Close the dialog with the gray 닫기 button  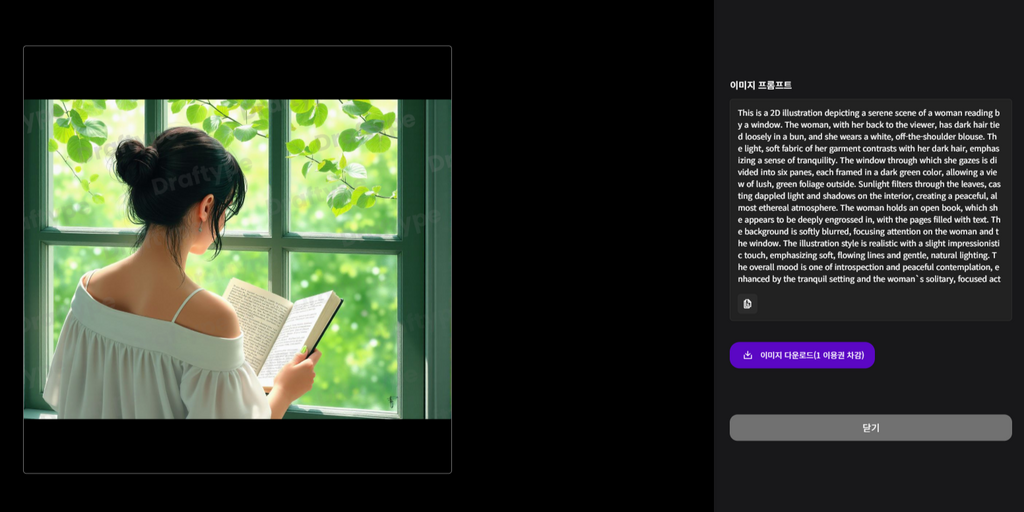tap(871, 428)
